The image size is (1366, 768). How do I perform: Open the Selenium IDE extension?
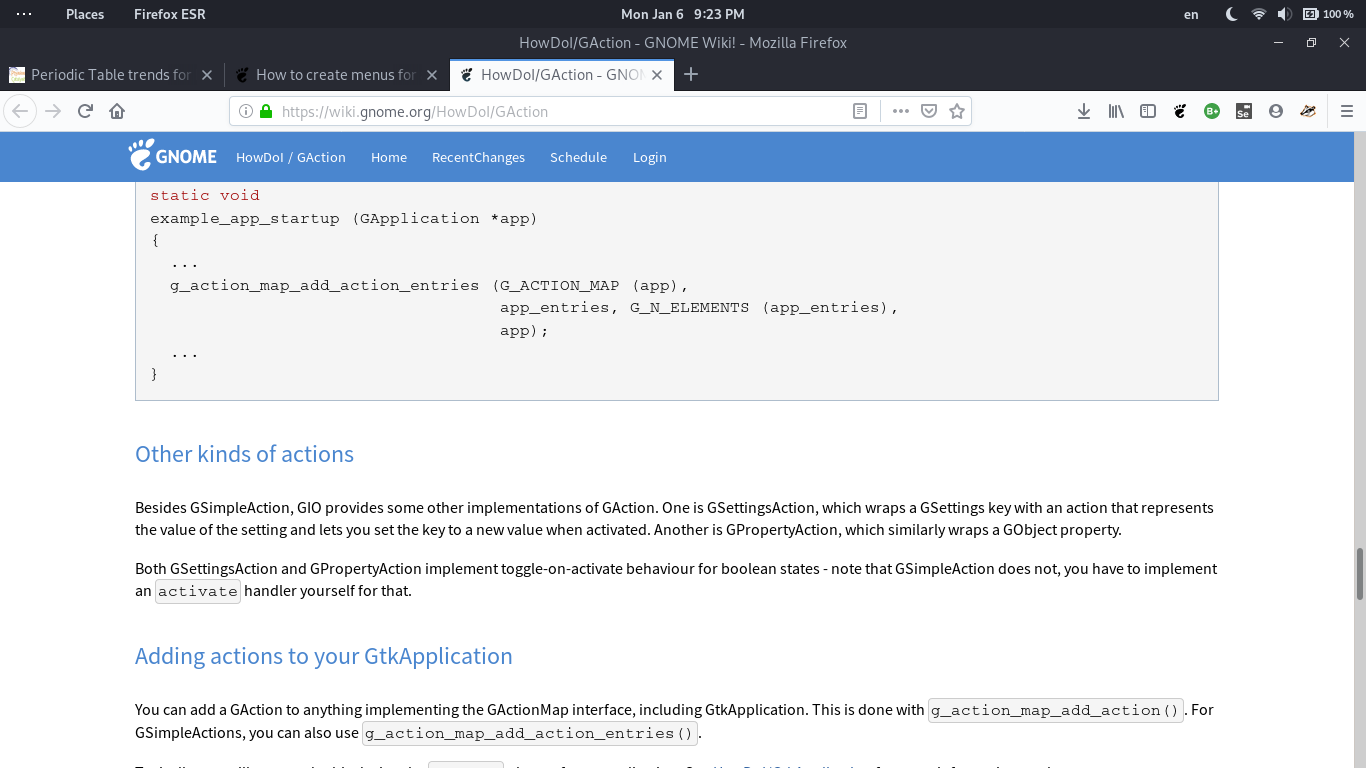point(1243,111)
